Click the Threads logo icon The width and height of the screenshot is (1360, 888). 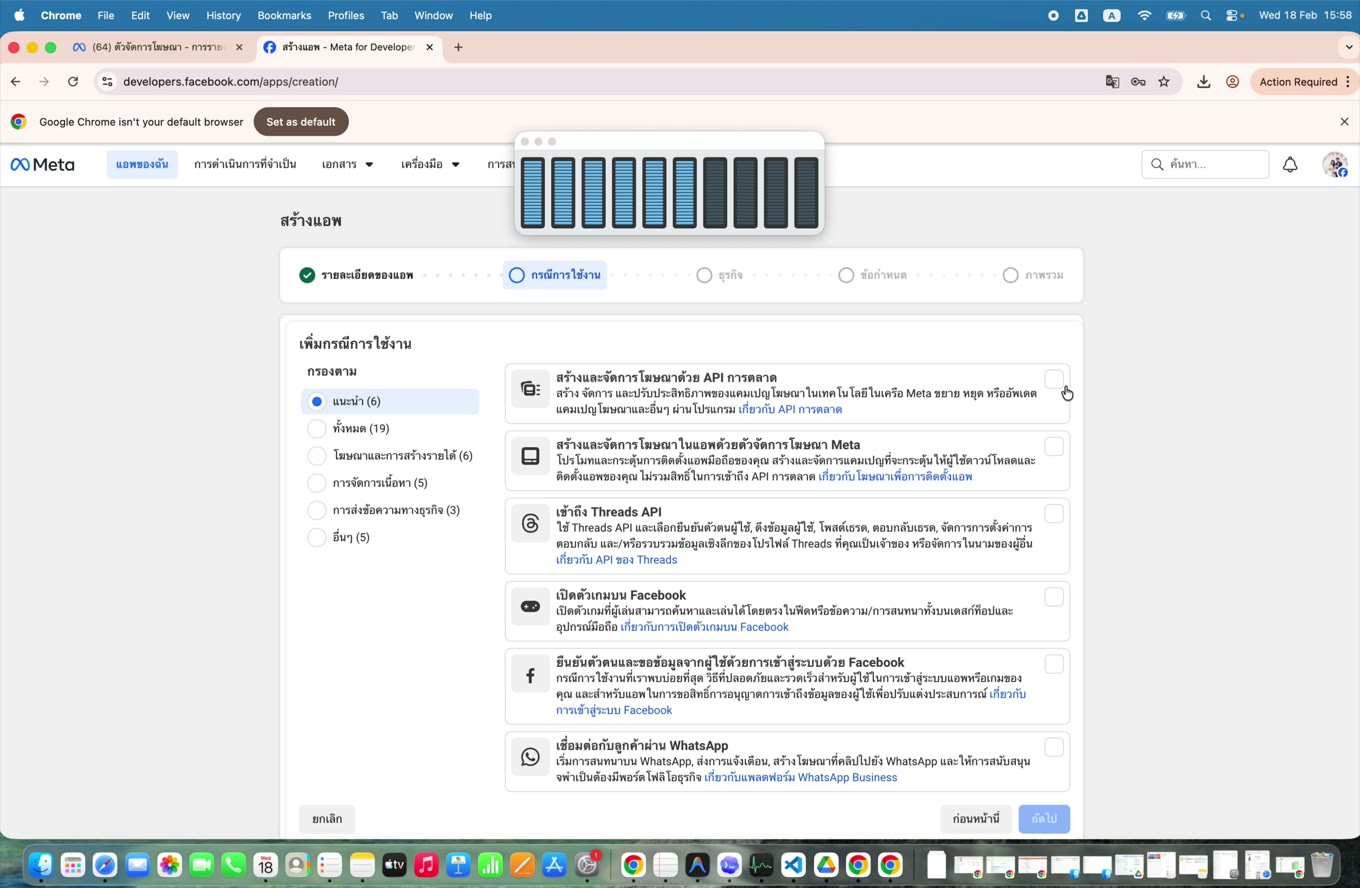[530, 523]
